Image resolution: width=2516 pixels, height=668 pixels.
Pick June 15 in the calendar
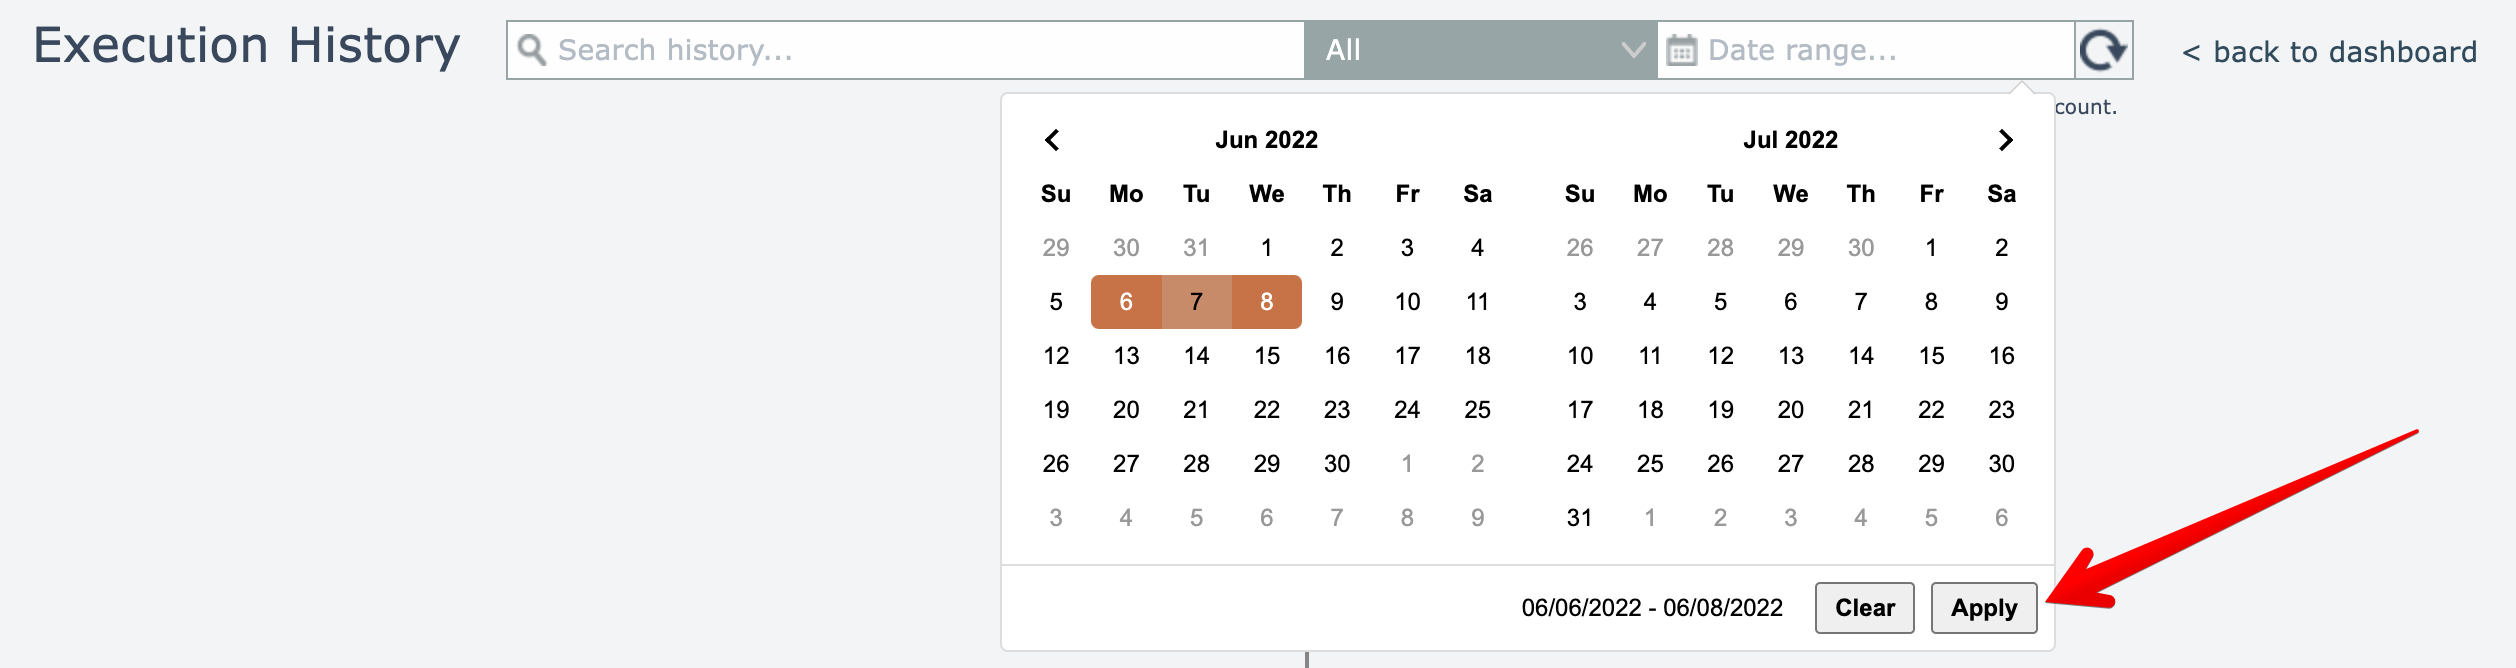(x=1267, y=356)
